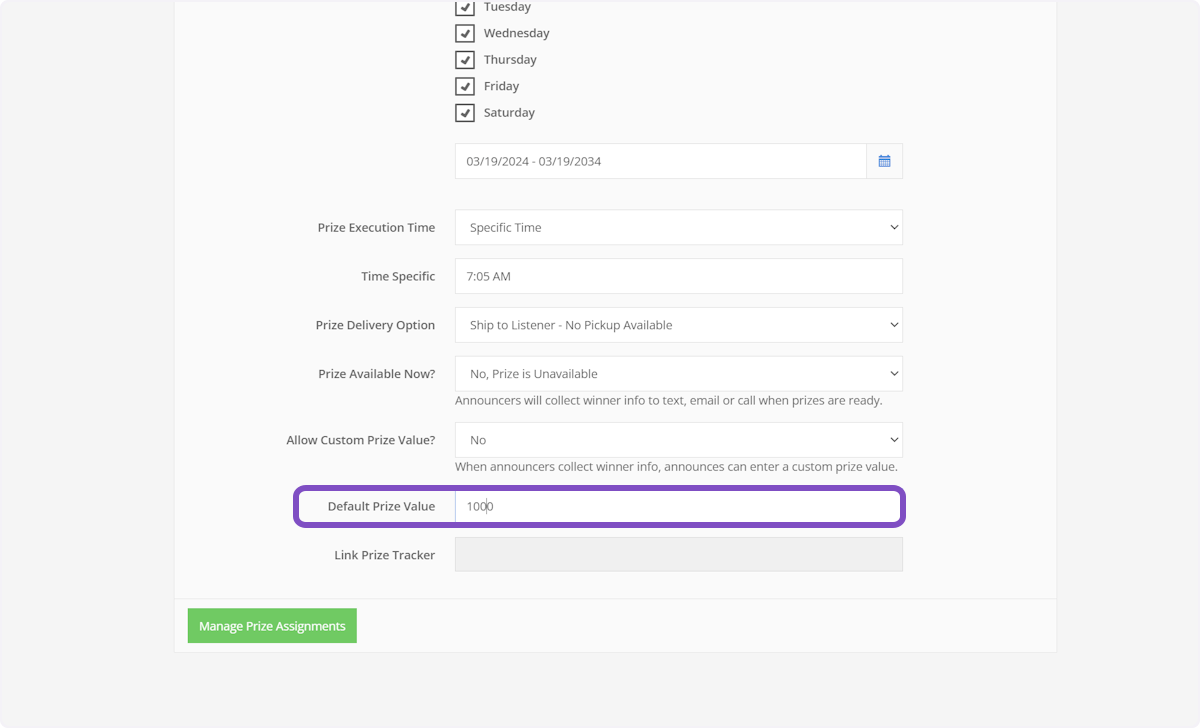The image size is (1200, 728).
Task: Click the Prize Delivery Option label text
Action: (375, 325)
